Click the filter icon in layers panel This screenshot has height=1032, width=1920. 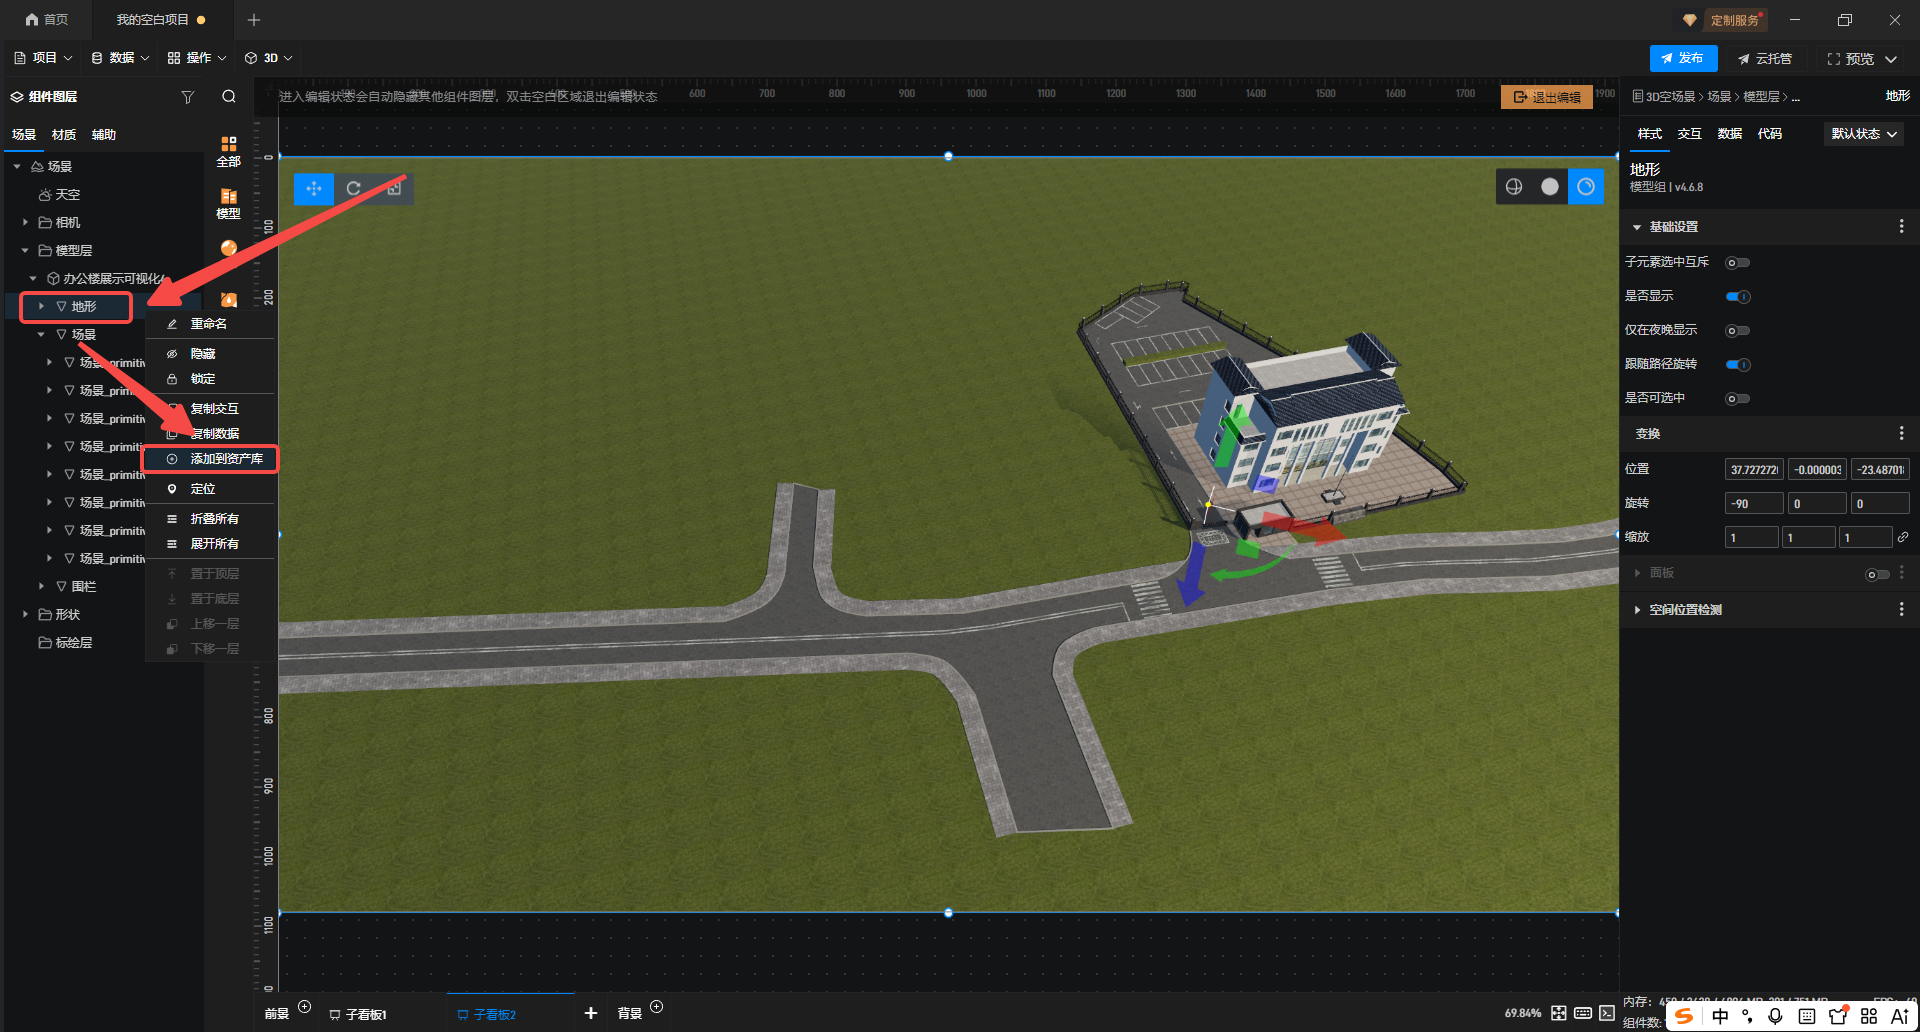coord(187,97)
